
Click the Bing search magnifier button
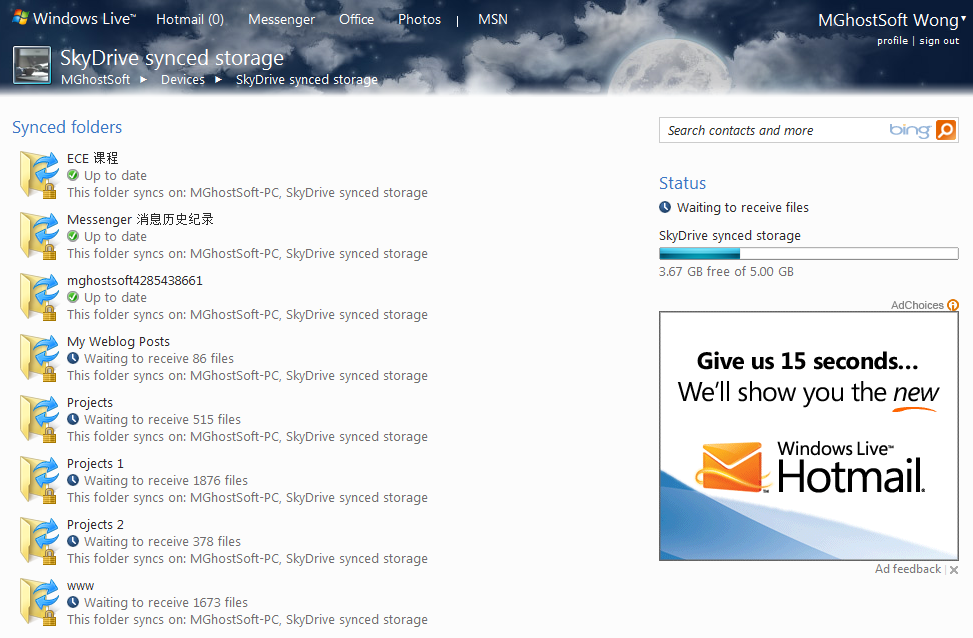[x=945, y=130]
